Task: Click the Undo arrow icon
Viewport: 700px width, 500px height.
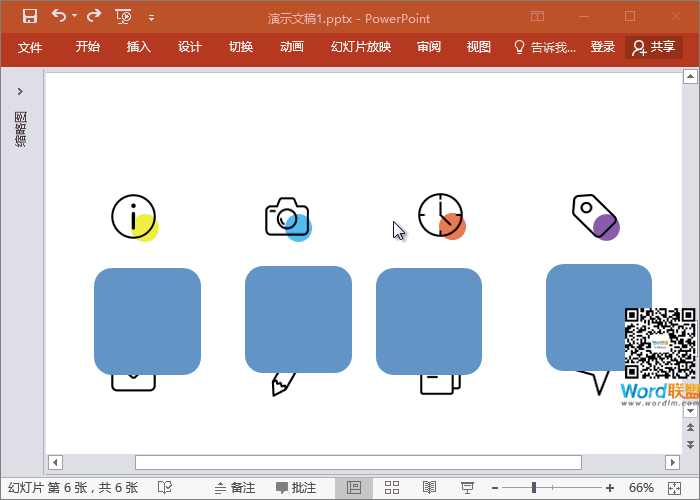Action: [x=59, y=16]
